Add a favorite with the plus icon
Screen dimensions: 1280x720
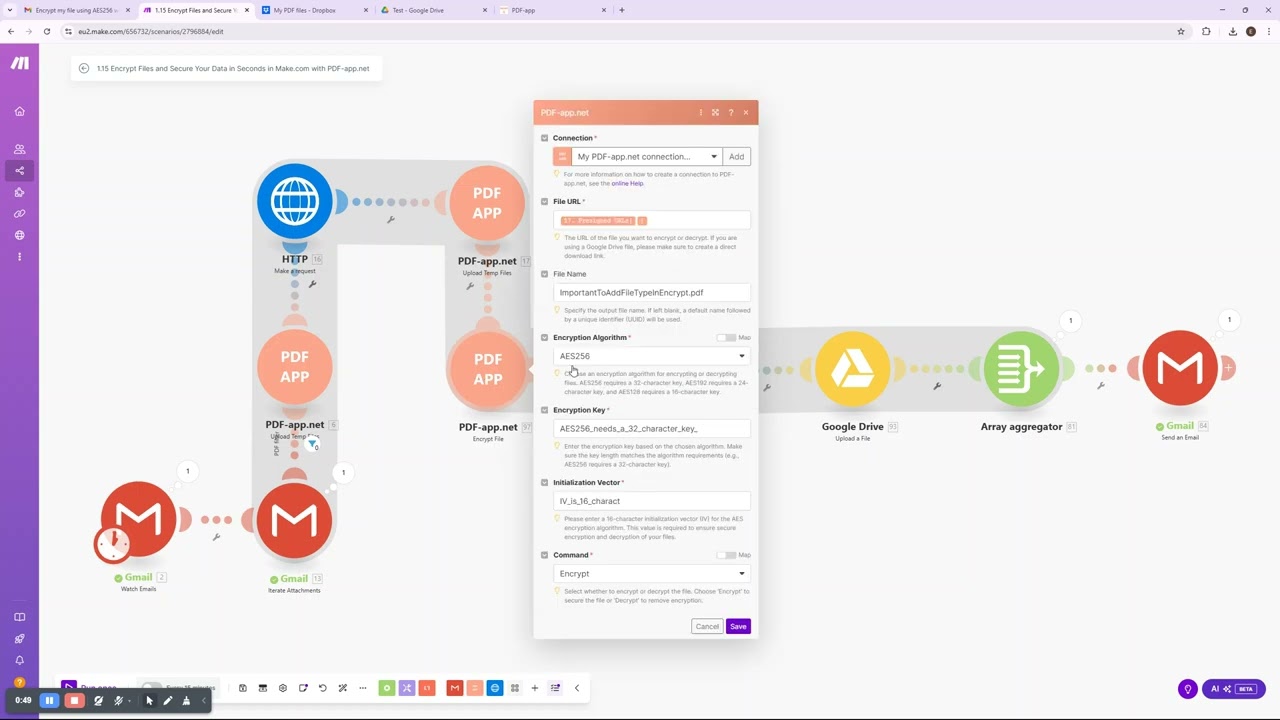pos(534,688)
